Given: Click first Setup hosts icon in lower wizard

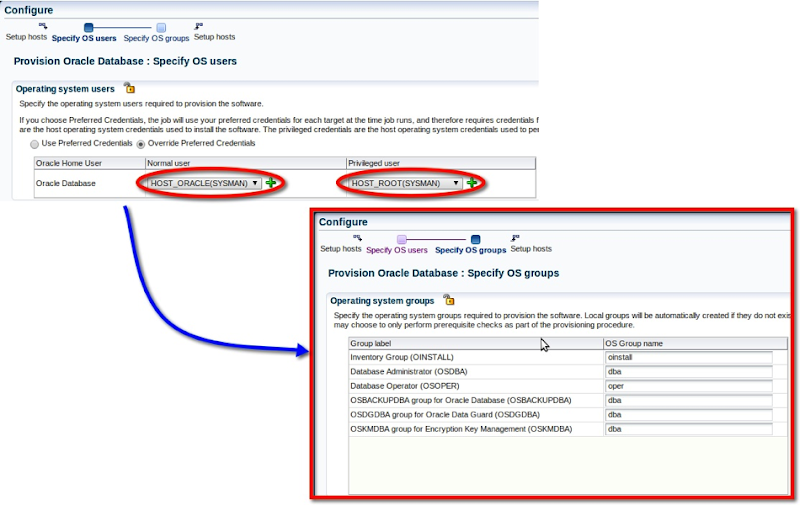Looking at the screenshot, I should tap(357, 238).
